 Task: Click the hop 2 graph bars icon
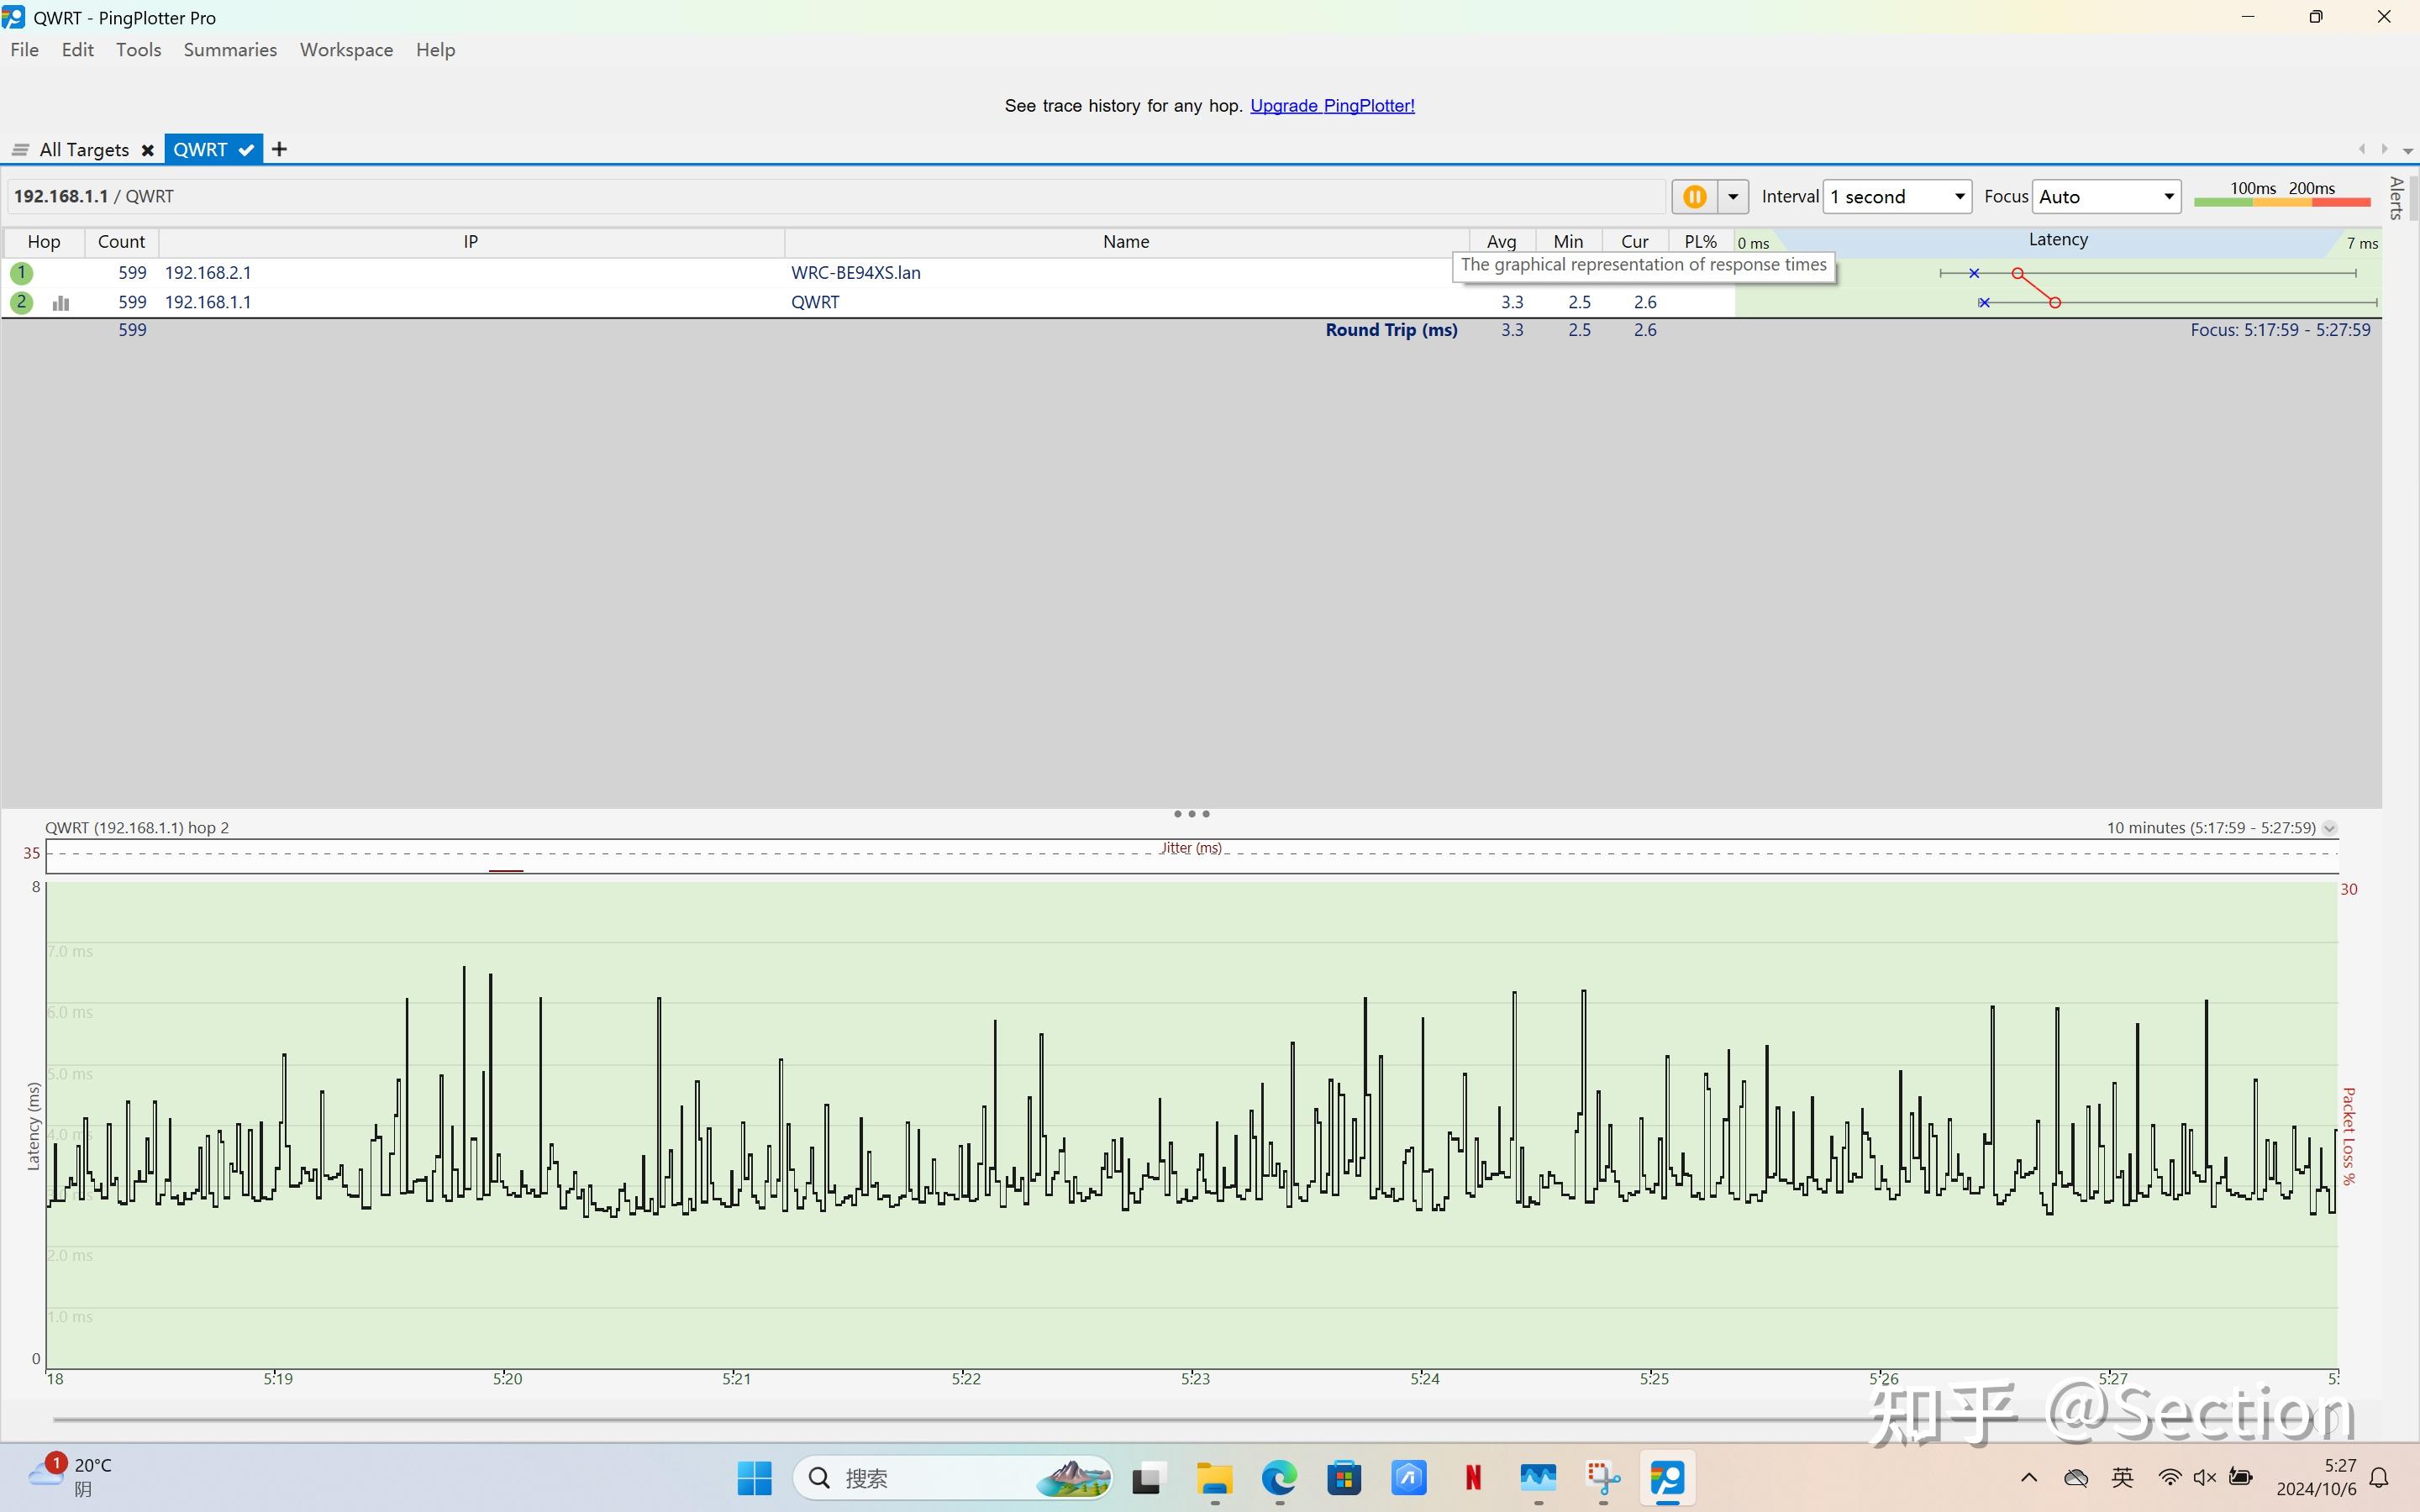pos(61,302)
